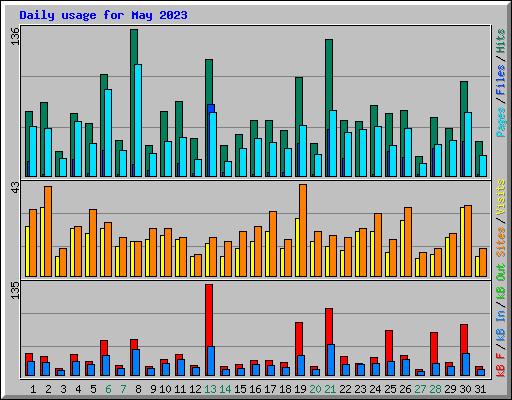
Task: Click the day "10" label on the x-axis
Action: (x=165, y=389)
